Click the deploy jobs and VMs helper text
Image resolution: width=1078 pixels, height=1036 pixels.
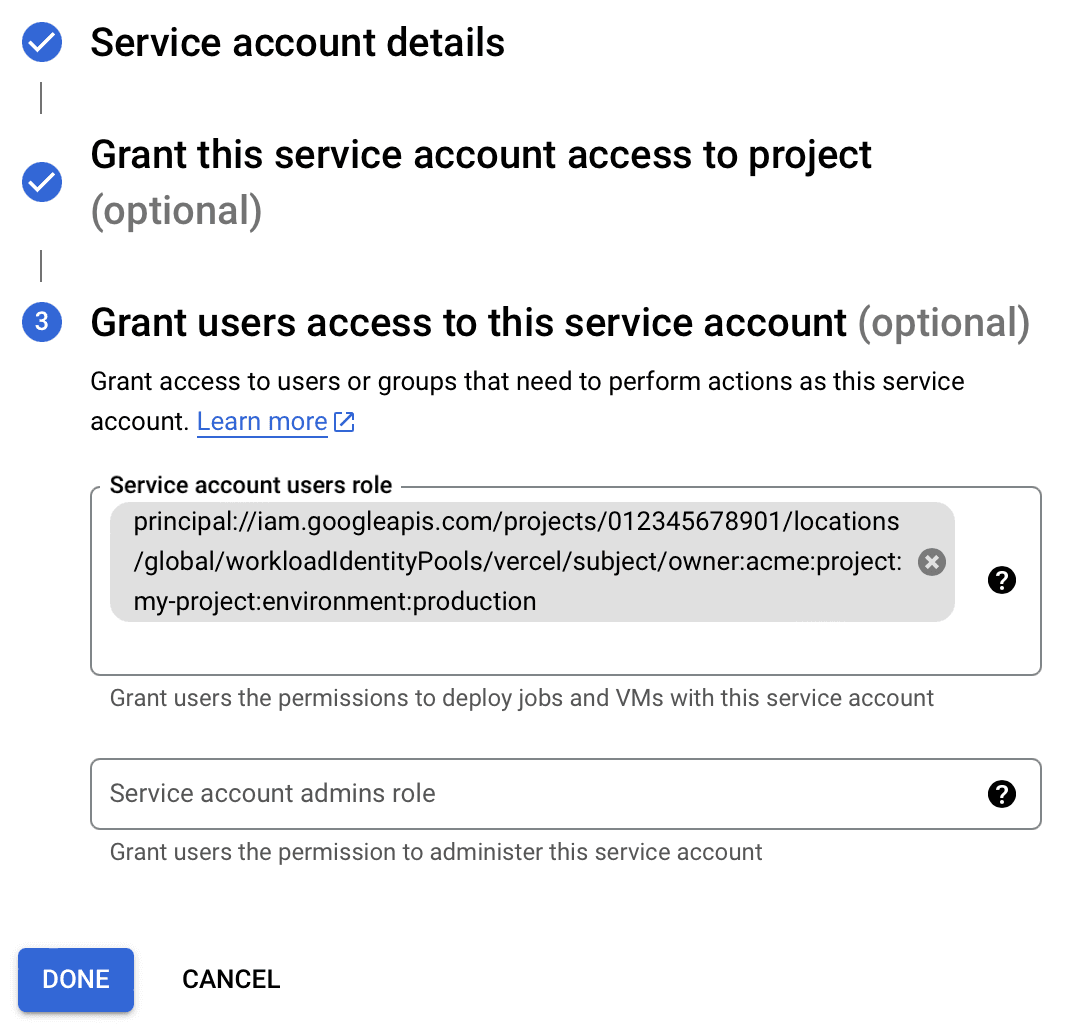pos(521,698)
